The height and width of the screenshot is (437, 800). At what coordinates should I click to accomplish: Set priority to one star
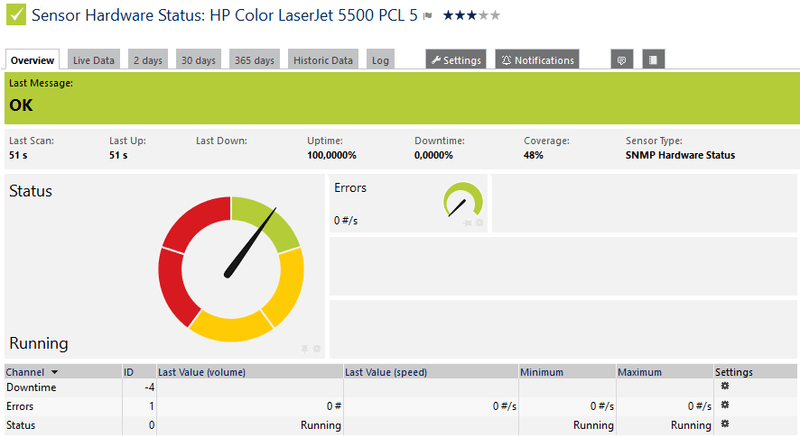click(448, 15)
